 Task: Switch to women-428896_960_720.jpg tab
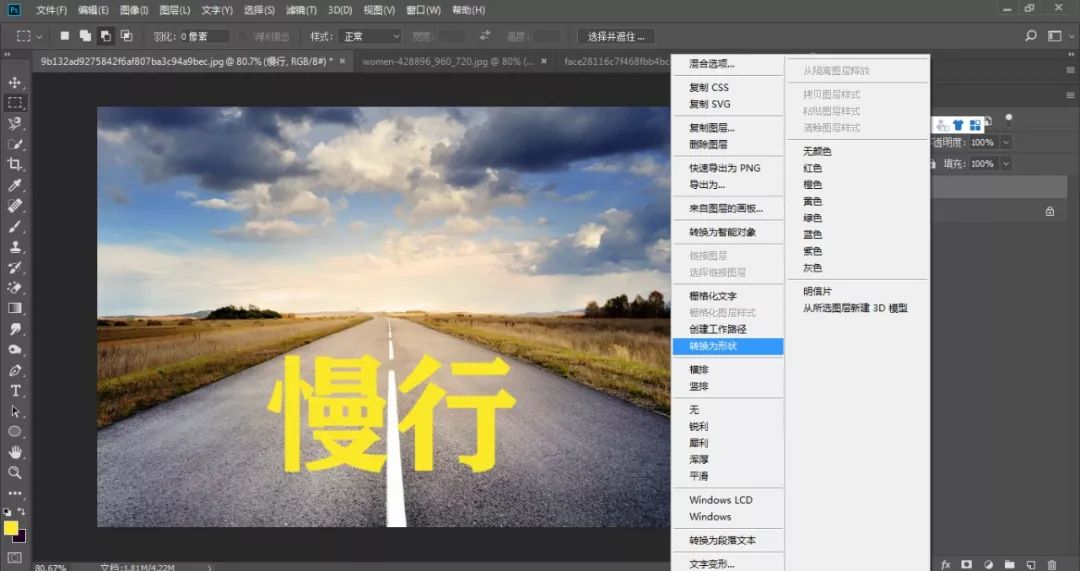(x=448, y=61)
